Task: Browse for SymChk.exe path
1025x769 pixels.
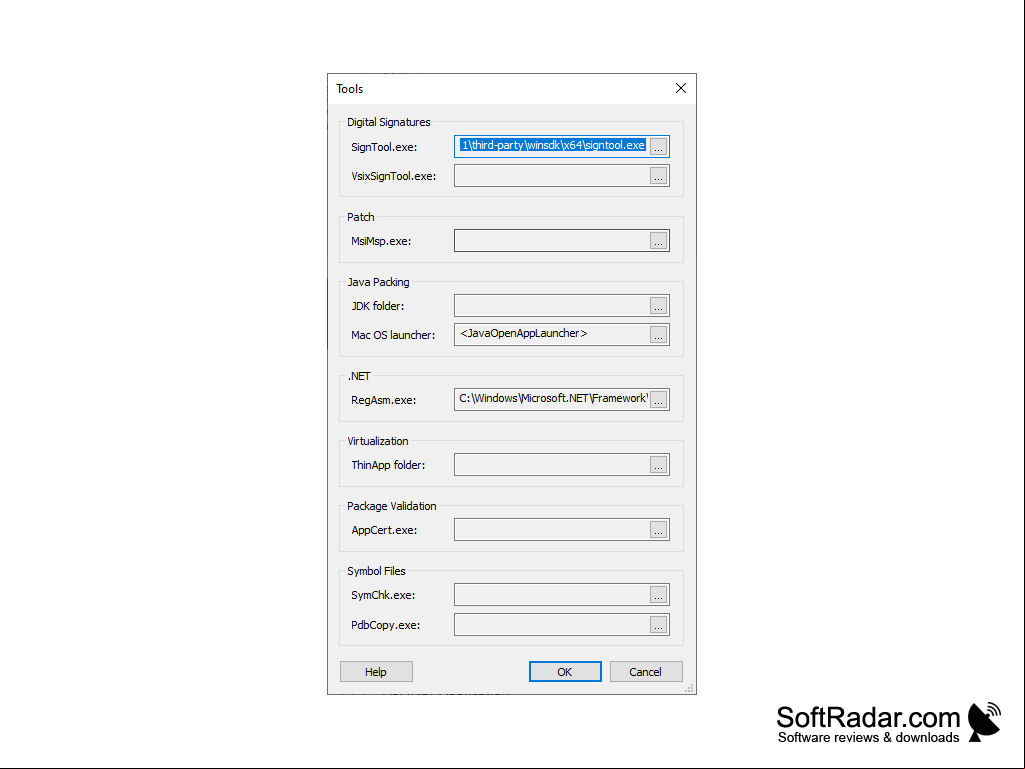Action: pos(658,594)
